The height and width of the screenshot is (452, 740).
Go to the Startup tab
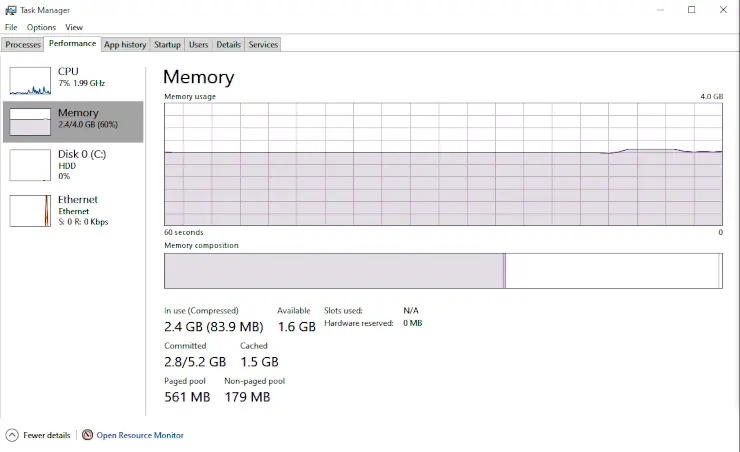(167, 45)
